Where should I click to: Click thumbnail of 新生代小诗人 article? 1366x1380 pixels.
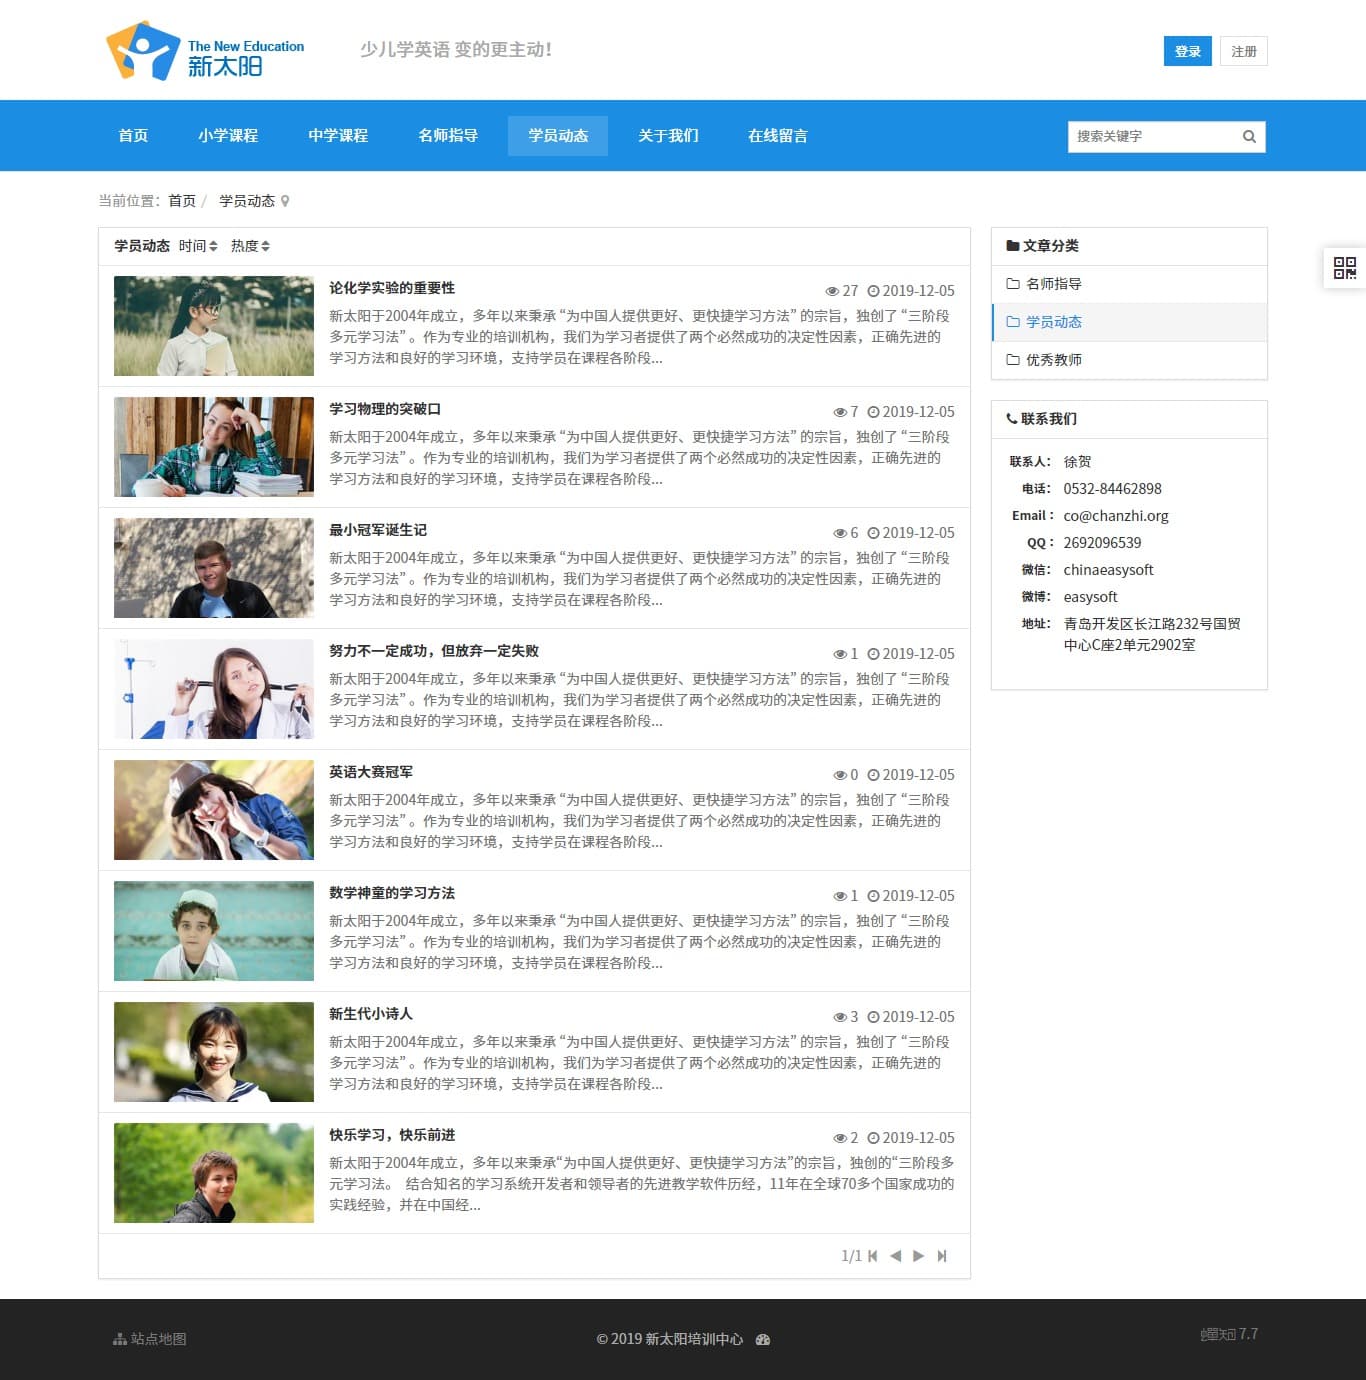[214, 1052]
